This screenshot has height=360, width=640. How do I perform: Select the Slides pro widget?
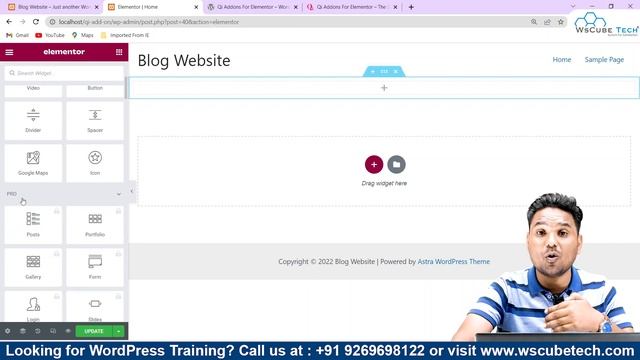pos(95,307)
